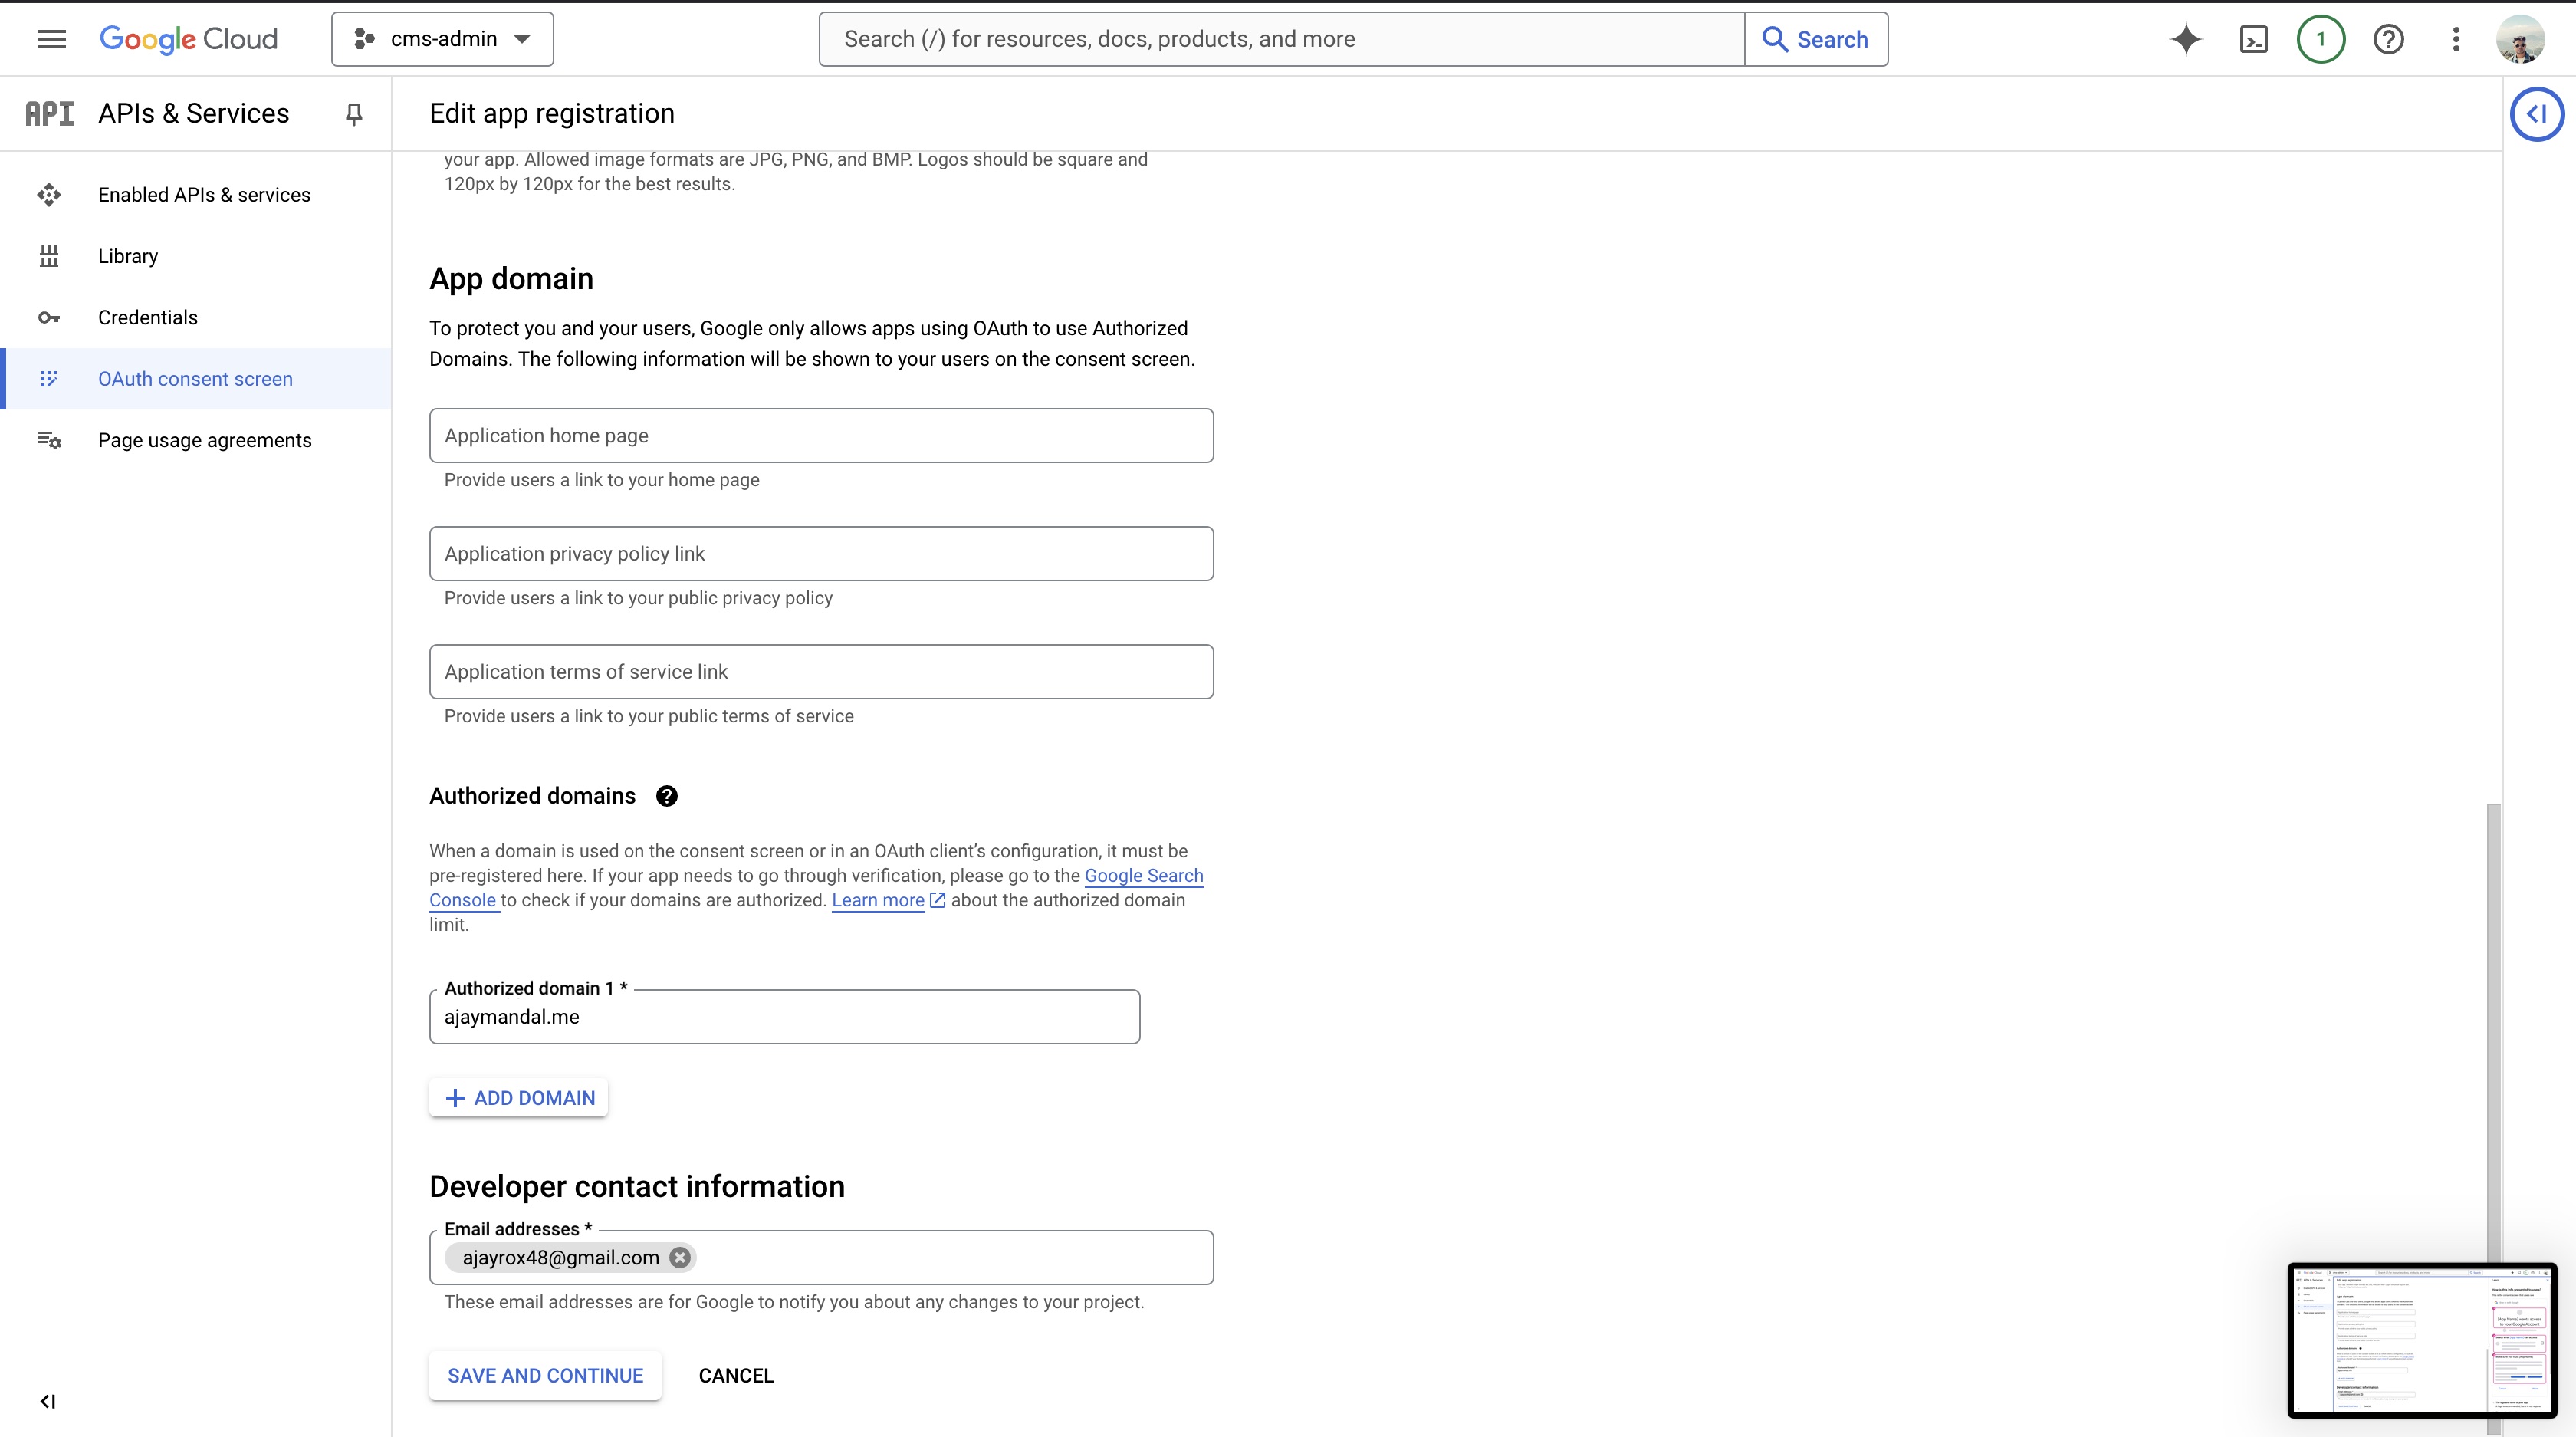Open the Gemini assistant sparkle icon

pyautogui.click(x=2185, y=39)
